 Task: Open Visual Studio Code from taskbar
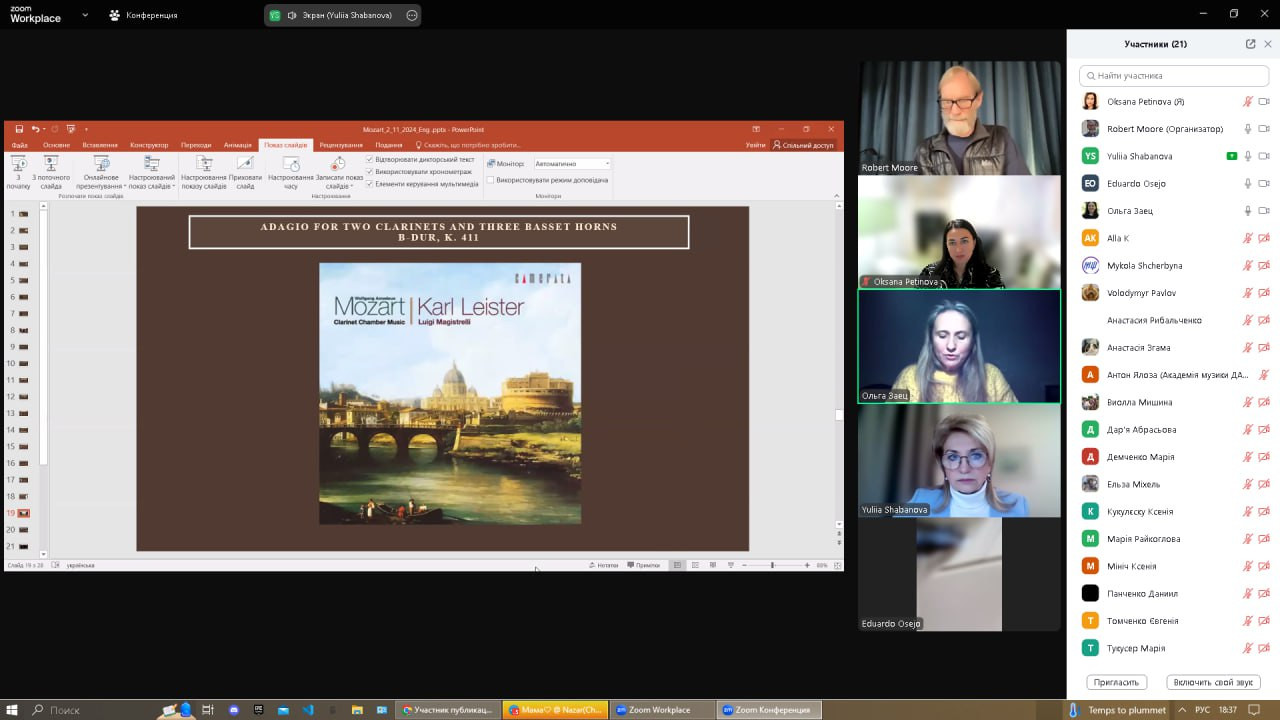pos(308,710)
